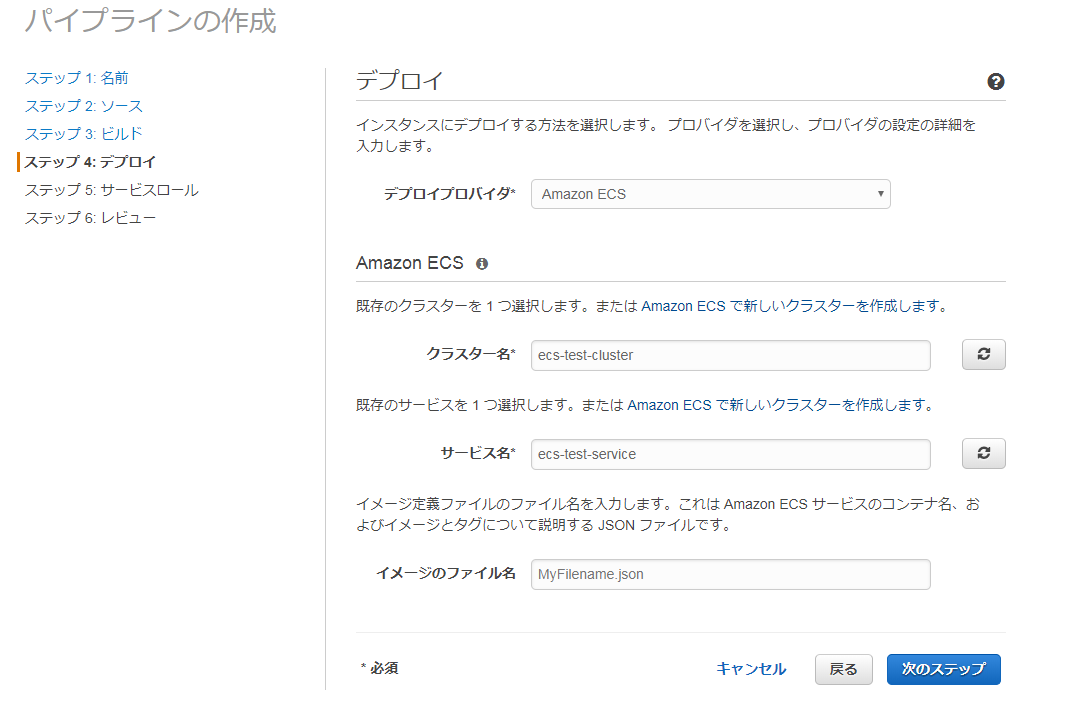1089x717 pixels.
Task: Open ステップ 3: ビルド in sidebar
Action: 83,134
